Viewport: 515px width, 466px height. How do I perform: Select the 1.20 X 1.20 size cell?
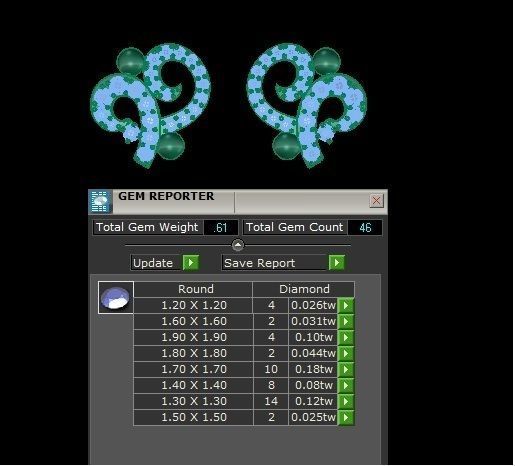[x=193, y=305]
